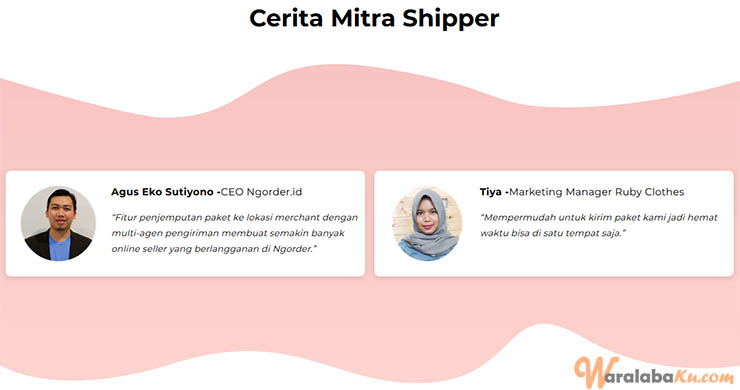
Task: Open the WaralabaKu.com watermark logo
Action: click(654, 372)
